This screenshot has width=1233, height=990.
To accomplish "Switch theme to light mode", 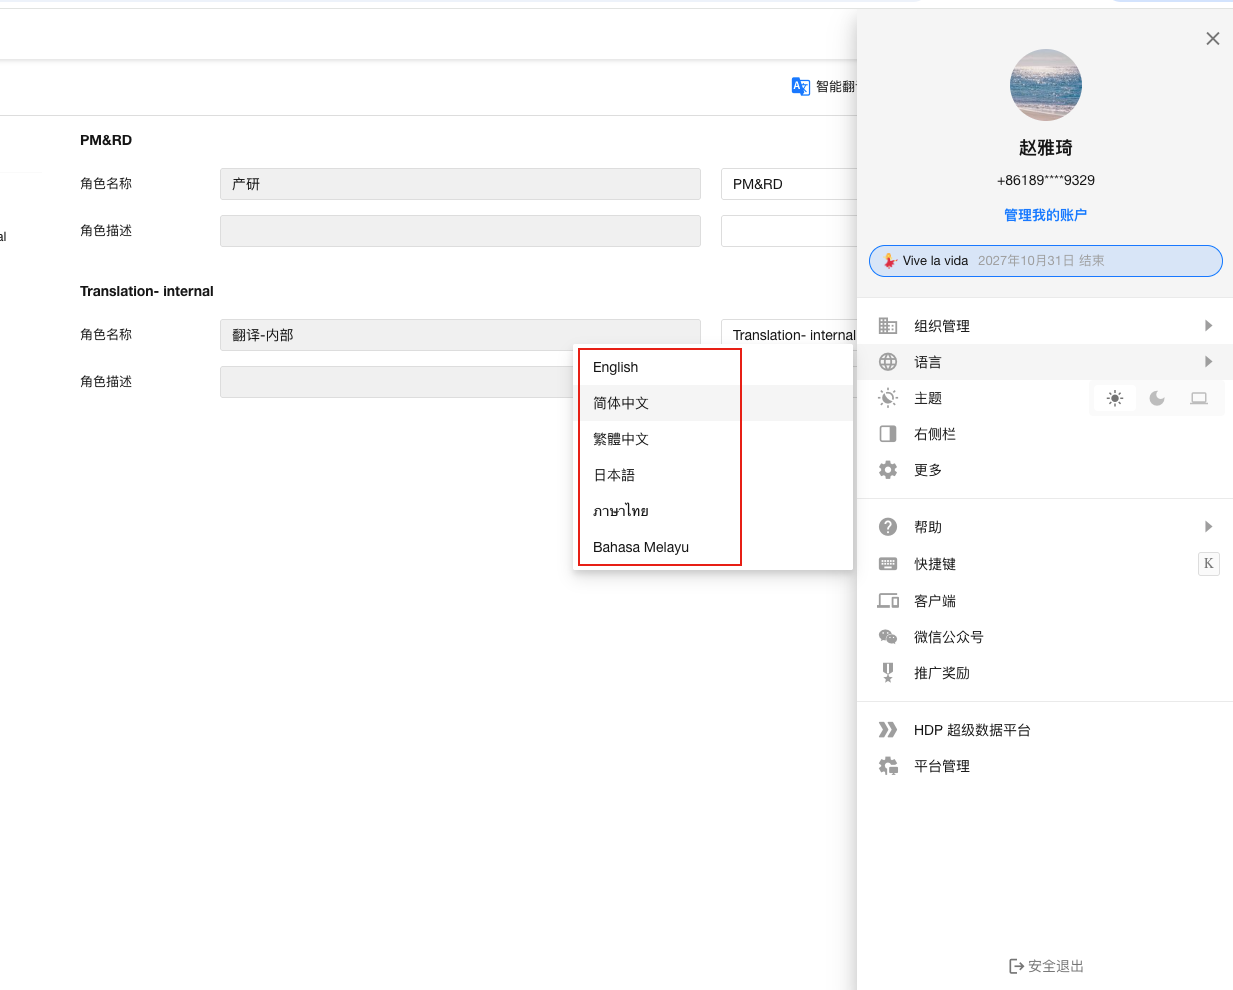I will (1115, 398).
